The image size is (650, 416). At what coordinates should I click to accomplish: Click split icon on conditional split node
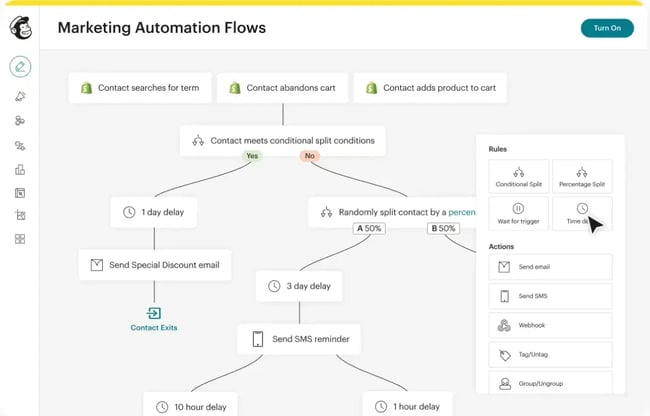click(198, 140)
